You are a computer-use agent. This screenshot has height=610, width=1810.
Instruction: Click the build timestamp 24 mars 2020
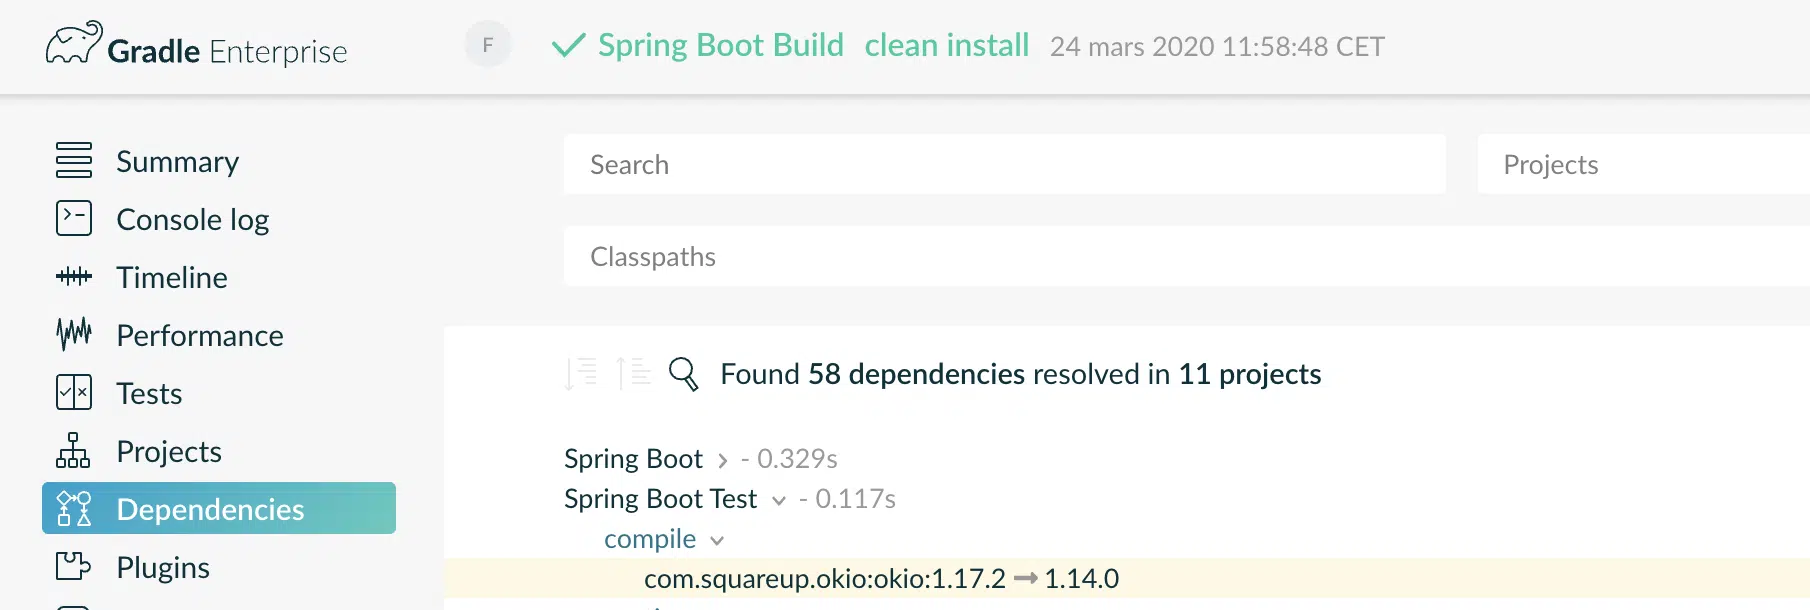(x=1217, y=47)
